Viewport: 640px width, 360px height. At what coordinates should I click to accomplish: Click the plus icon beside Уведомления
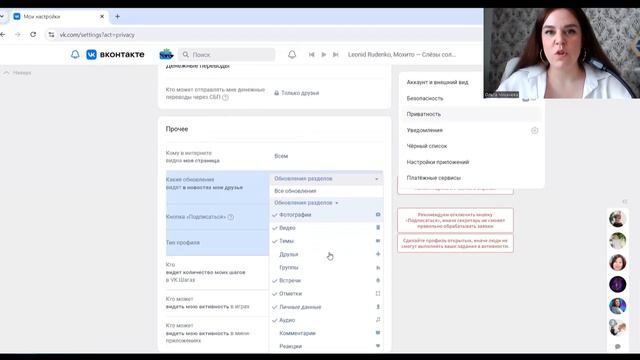534,131
